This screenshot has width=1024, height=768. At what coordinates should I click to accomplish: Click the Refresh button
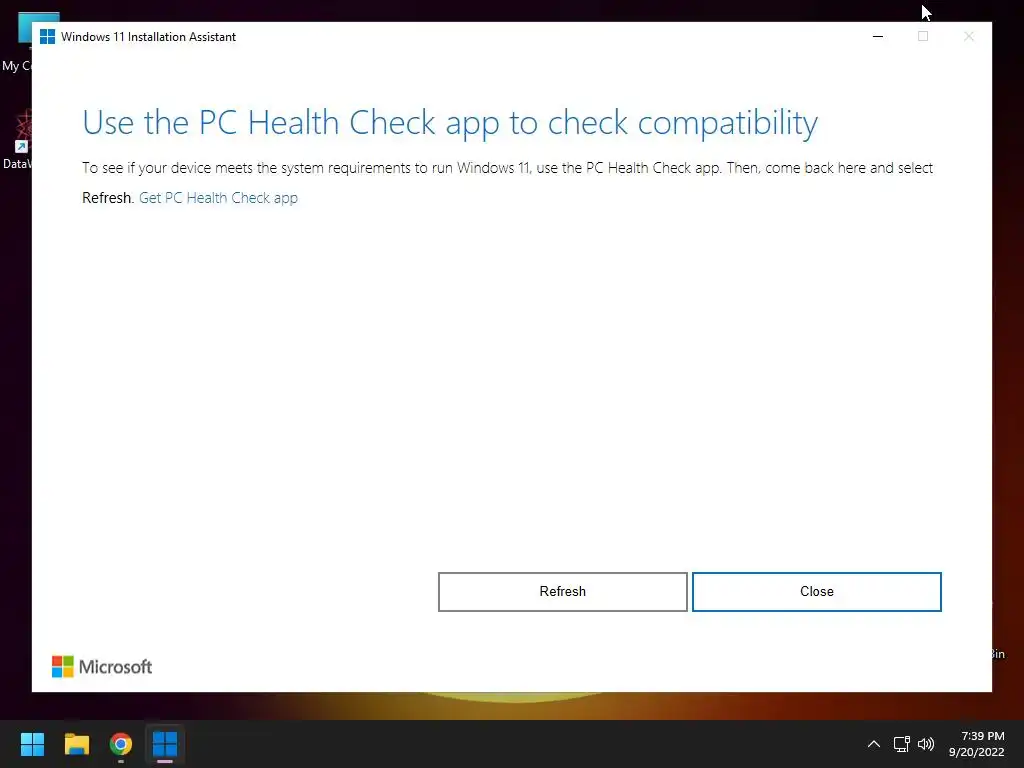pyautogui.click(x=562, y=592)
